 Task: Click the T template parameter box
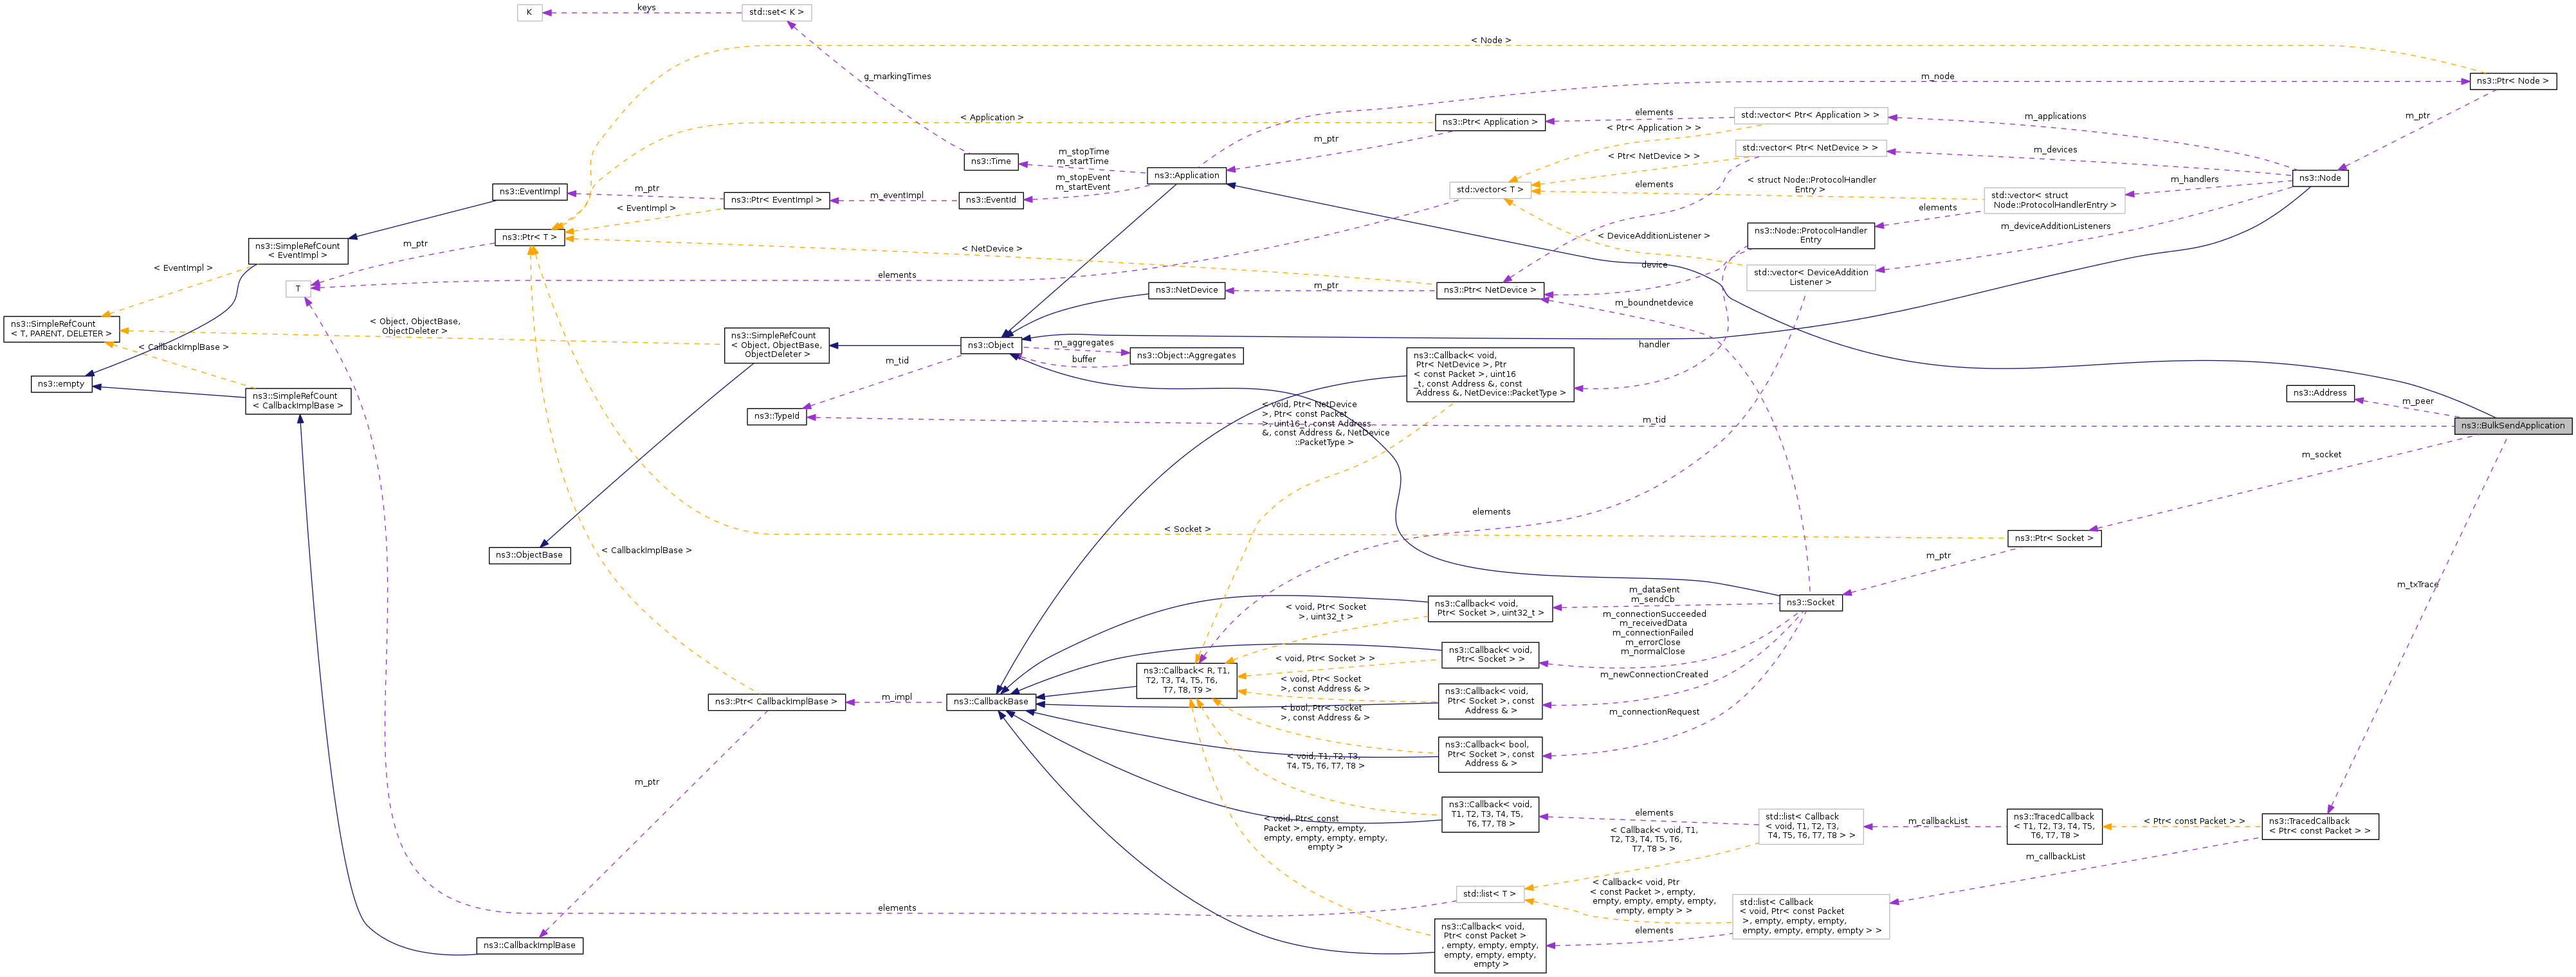click(x=298, y=289)
